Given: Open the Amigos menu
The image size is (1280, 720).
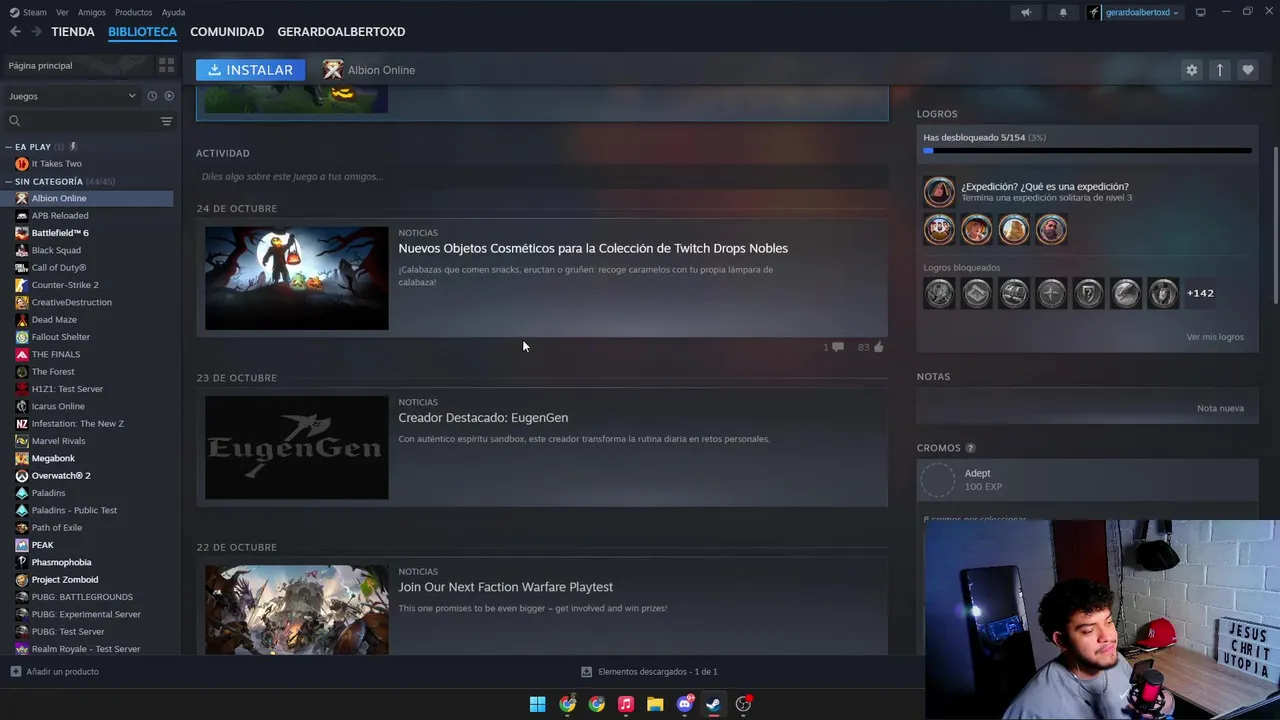Looking at the screenshot, I should click(92, 12).
